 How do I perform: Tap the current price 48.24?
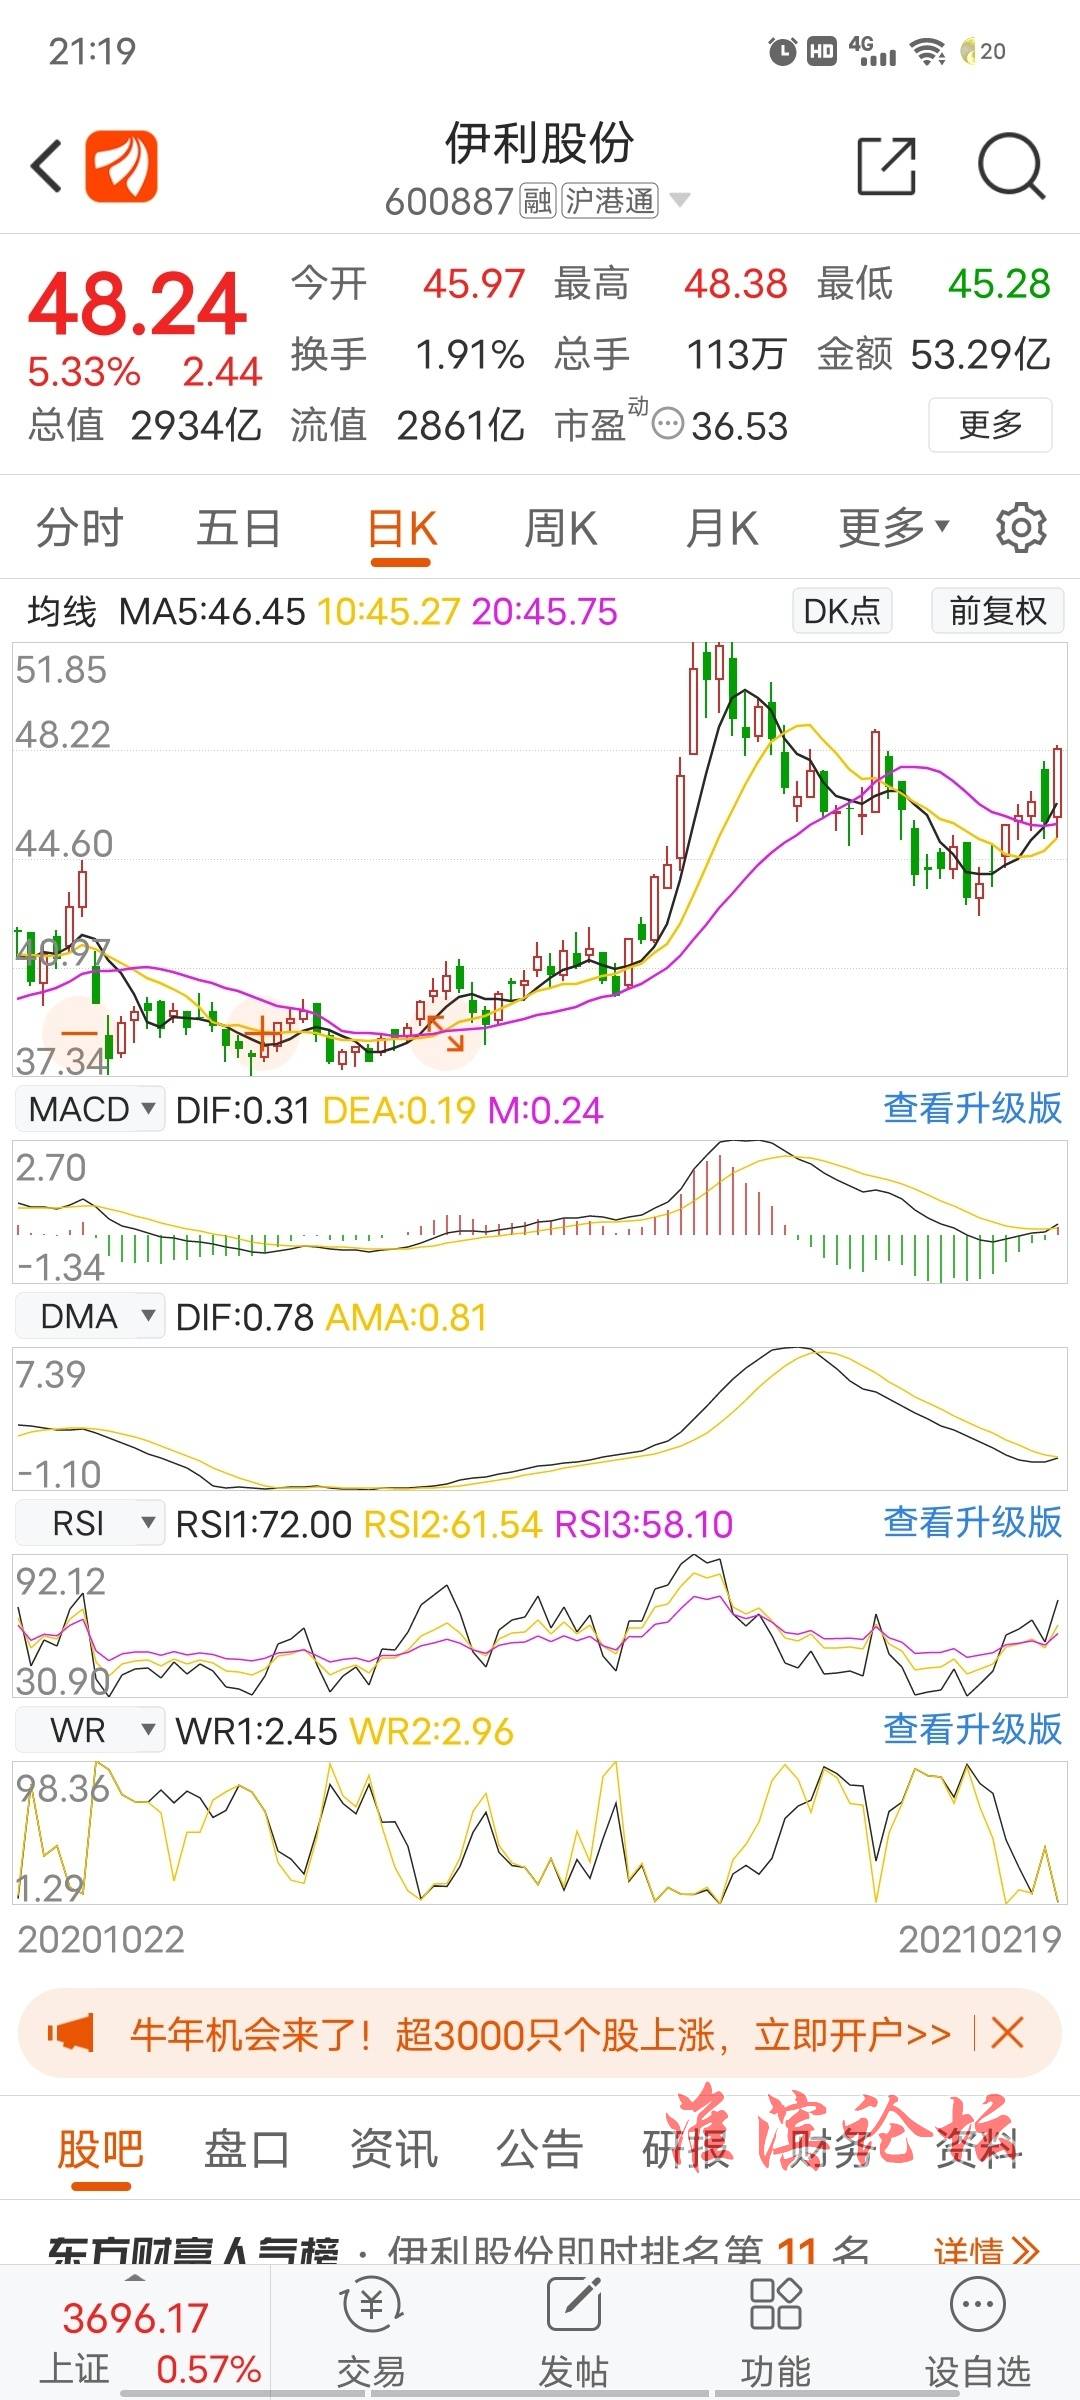click(138, 303)
